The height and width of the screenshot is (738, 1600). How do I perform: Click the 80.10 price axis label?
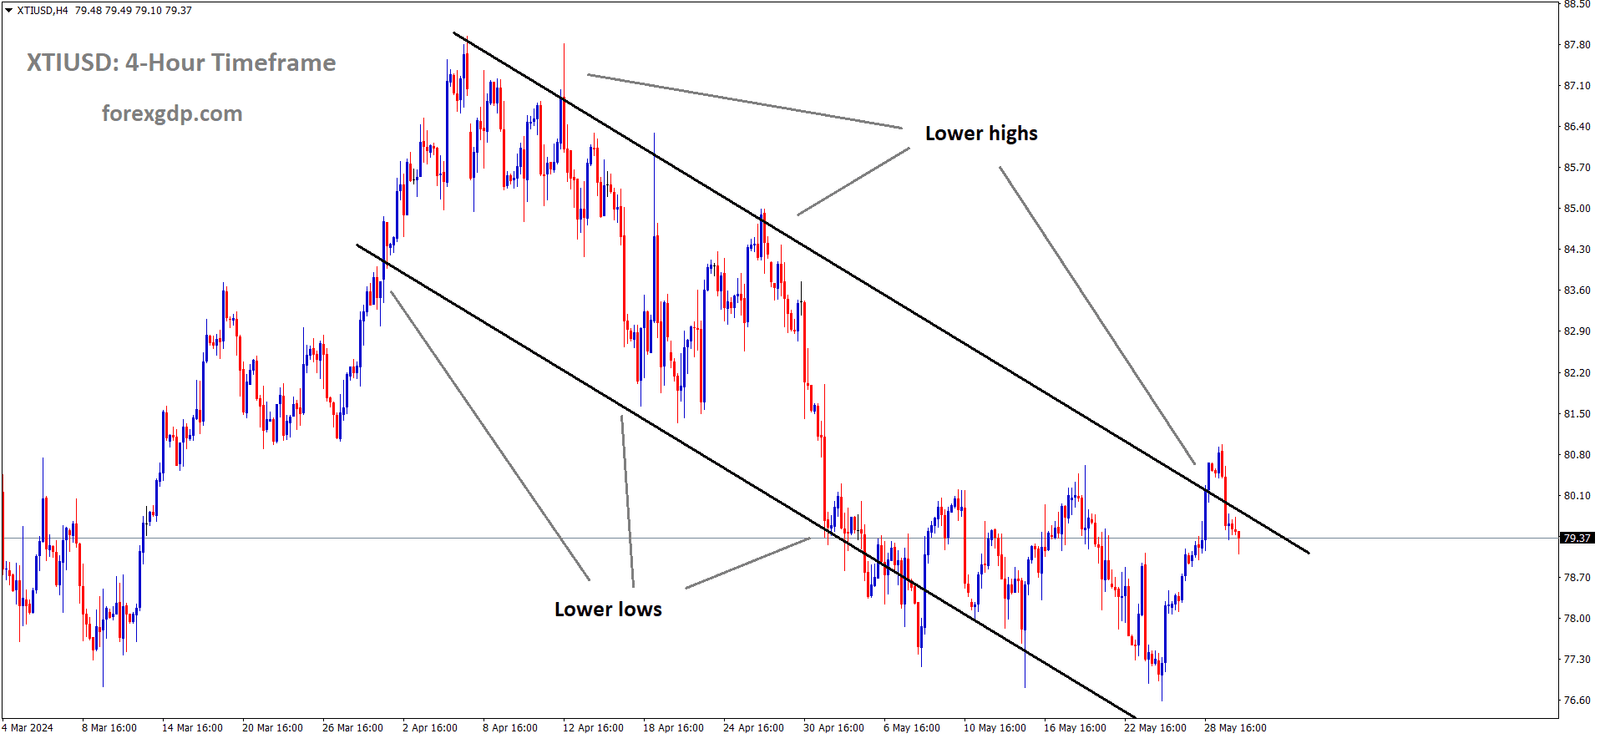click(1577, 496)
